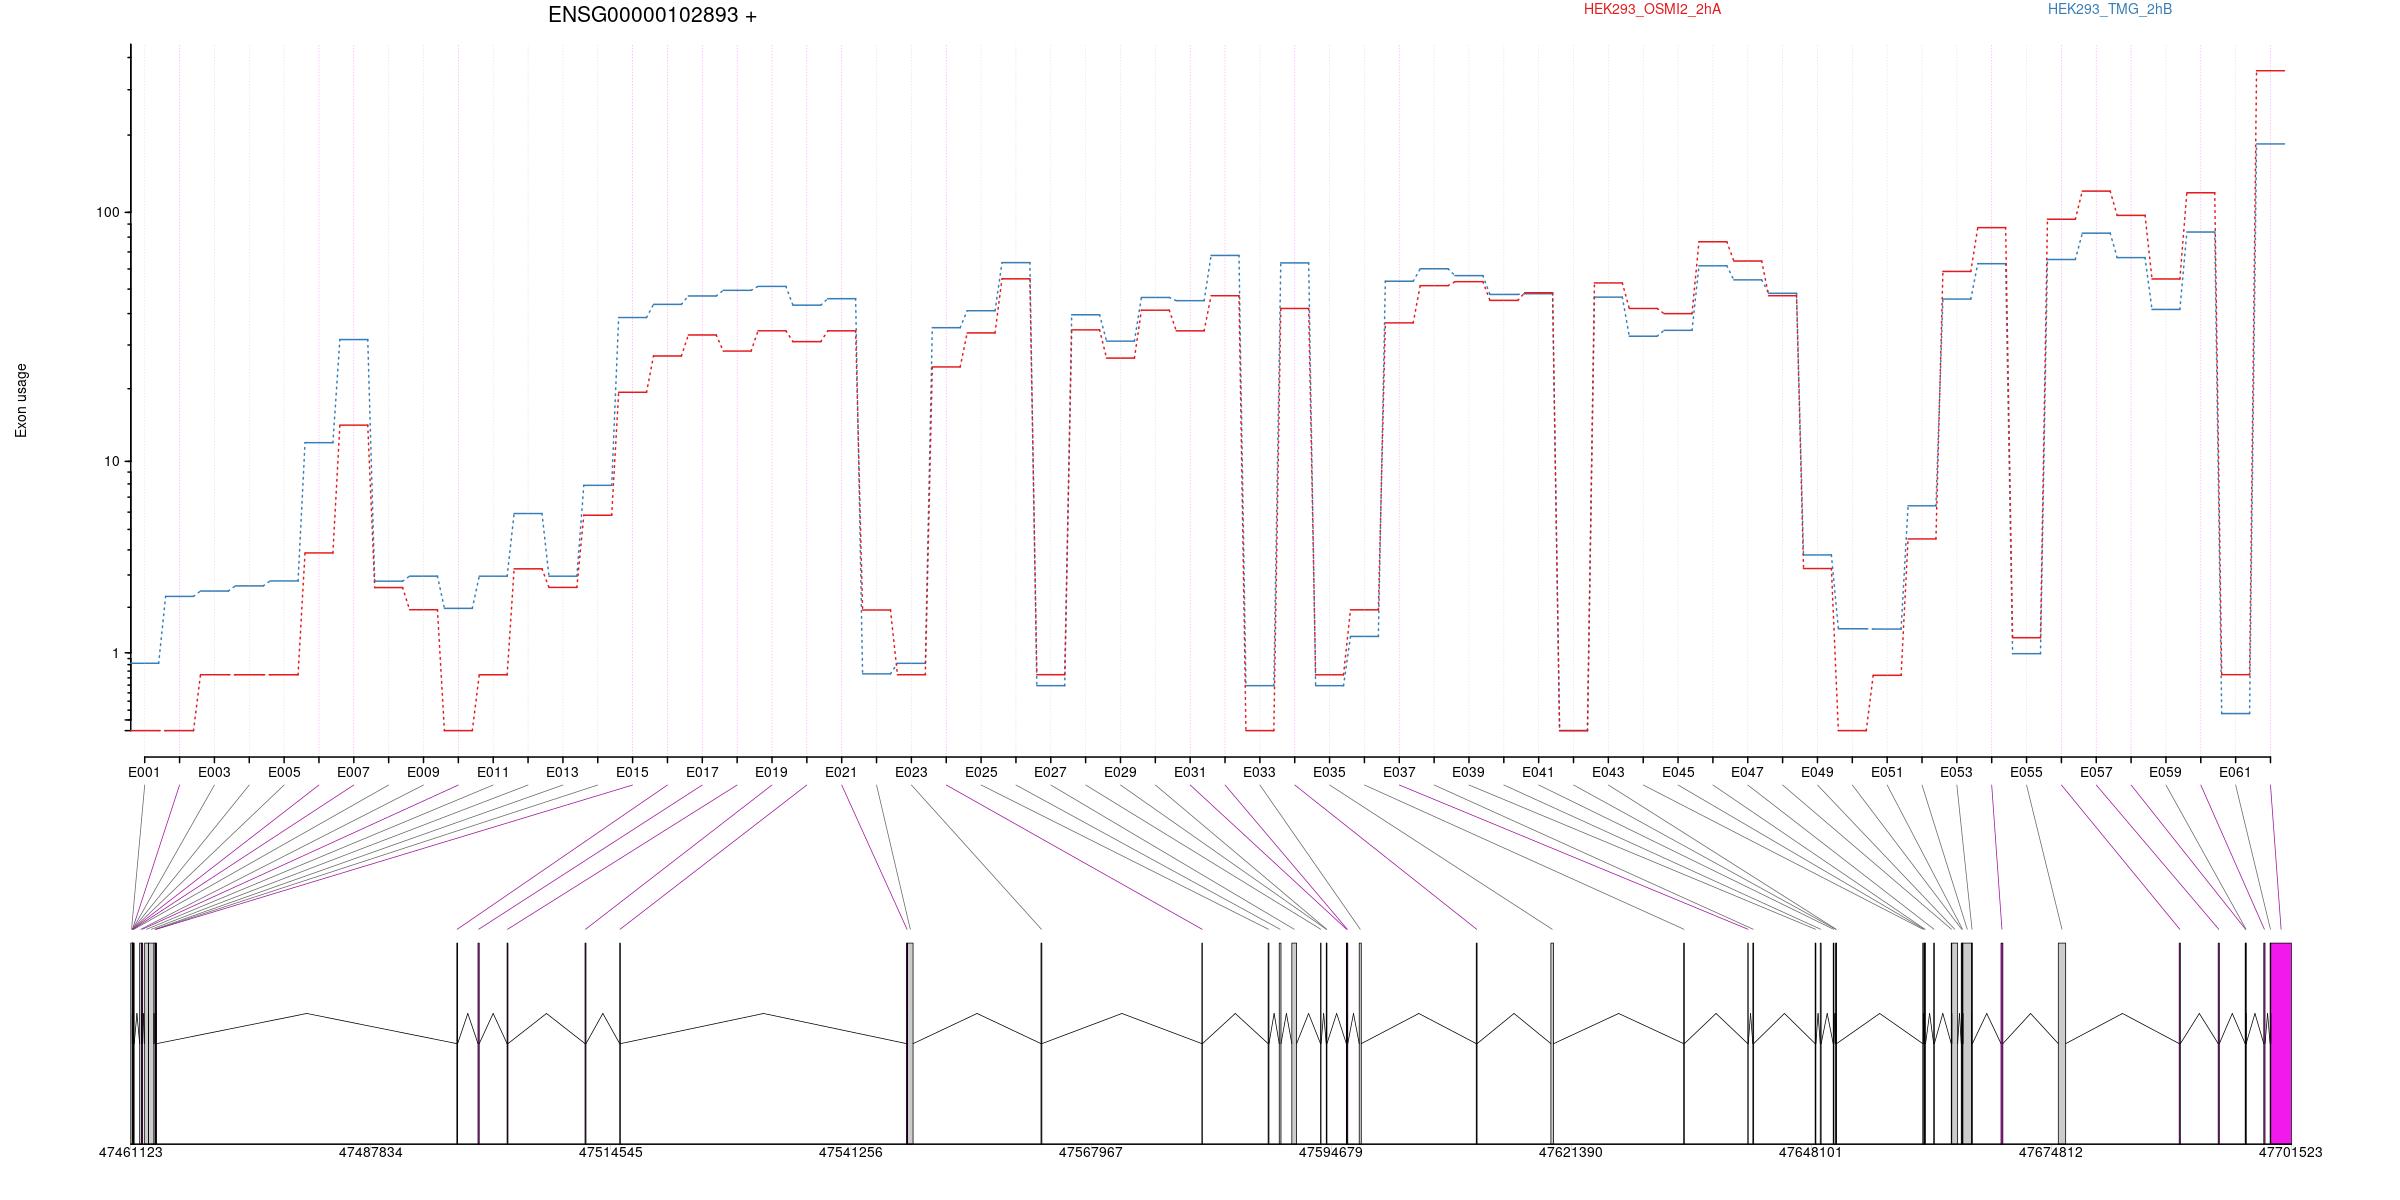
Task: Click exon label E049
Action: coord(1817,772)
